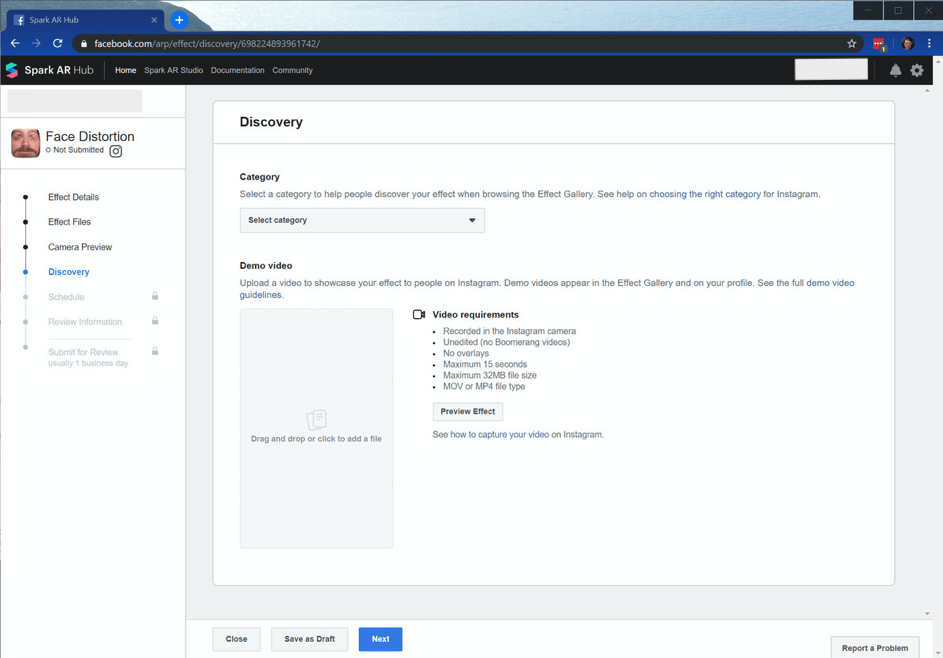Click the Next button
This screenshot has height=658, width=943.
[381, 639]
